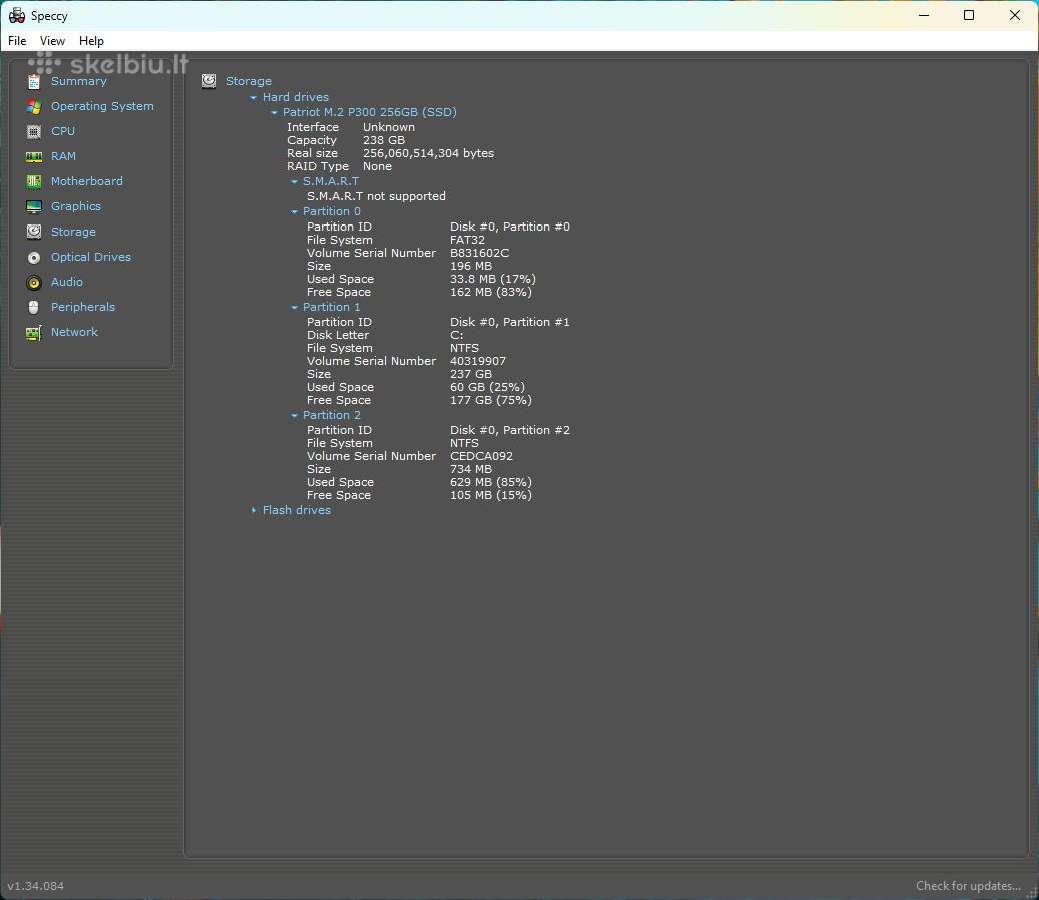Image resolution: width=1039 pixels, height=900 pixels.
Task: Open the Network card icon
Action: pyautogui.click(x=34, y=333)
